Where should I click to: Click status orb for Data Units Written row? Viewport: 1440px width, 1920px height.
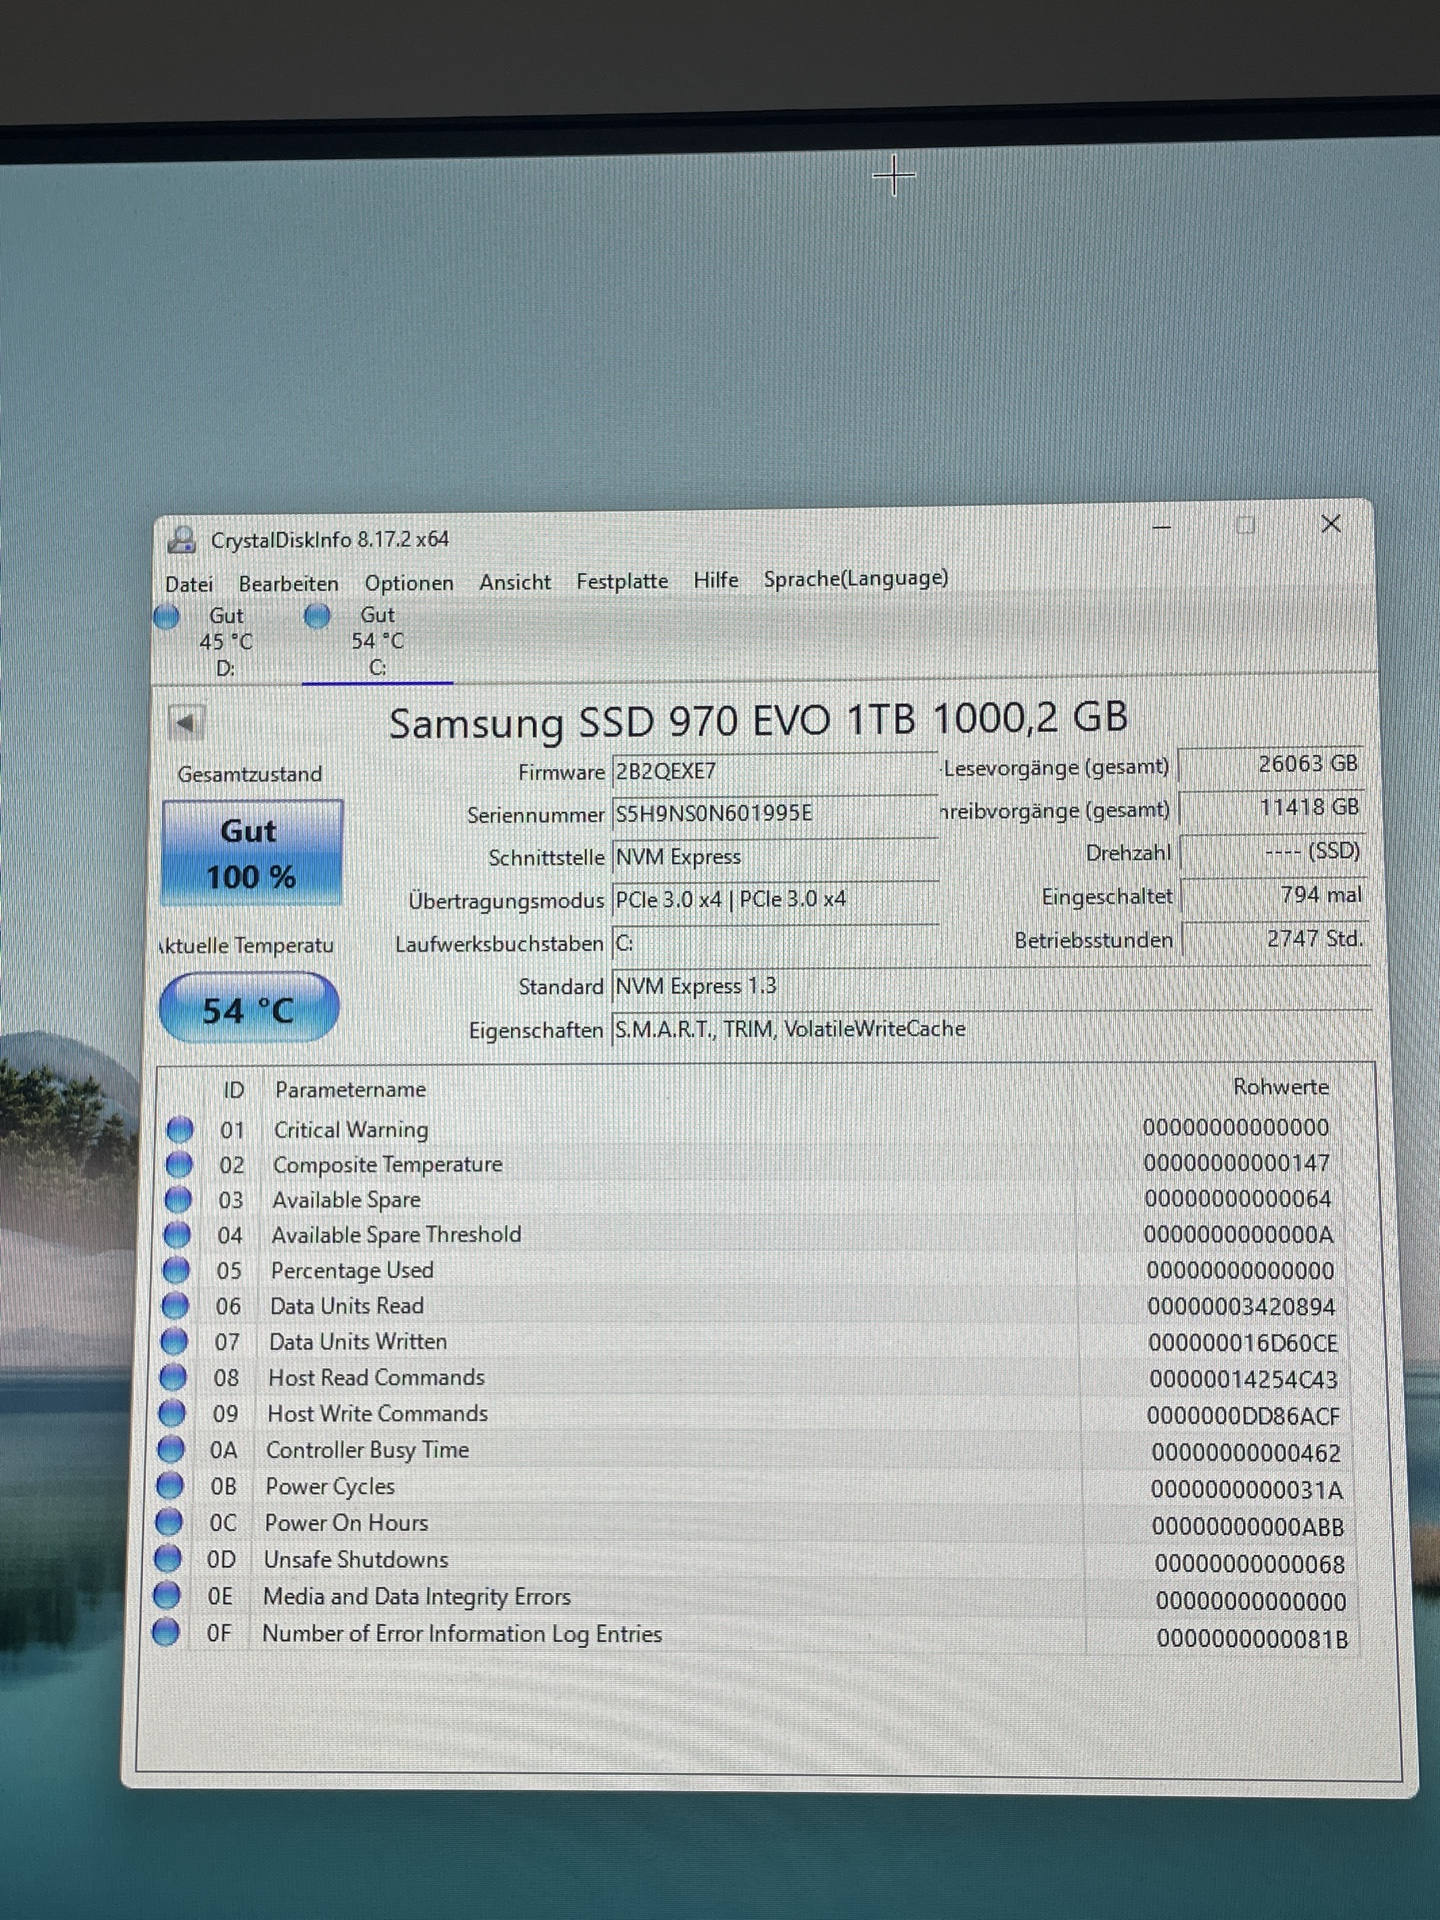[174, 1341]
